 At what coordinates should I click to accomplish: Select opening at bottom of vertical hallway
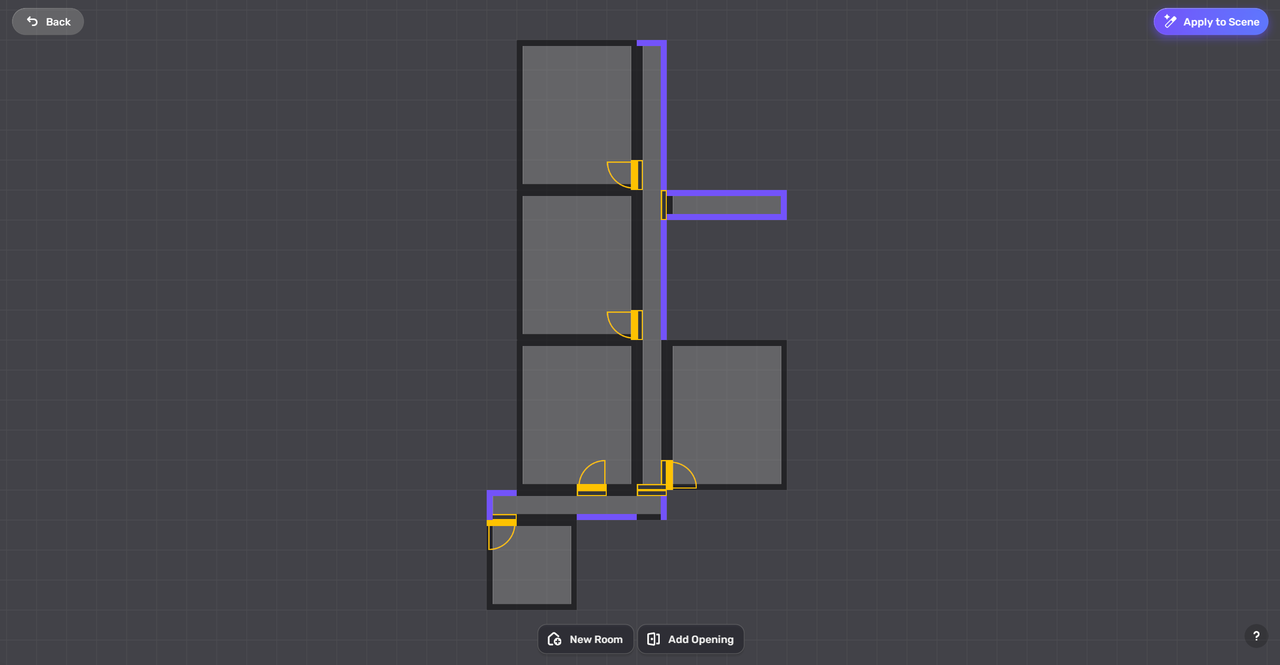tap(651, 490)
